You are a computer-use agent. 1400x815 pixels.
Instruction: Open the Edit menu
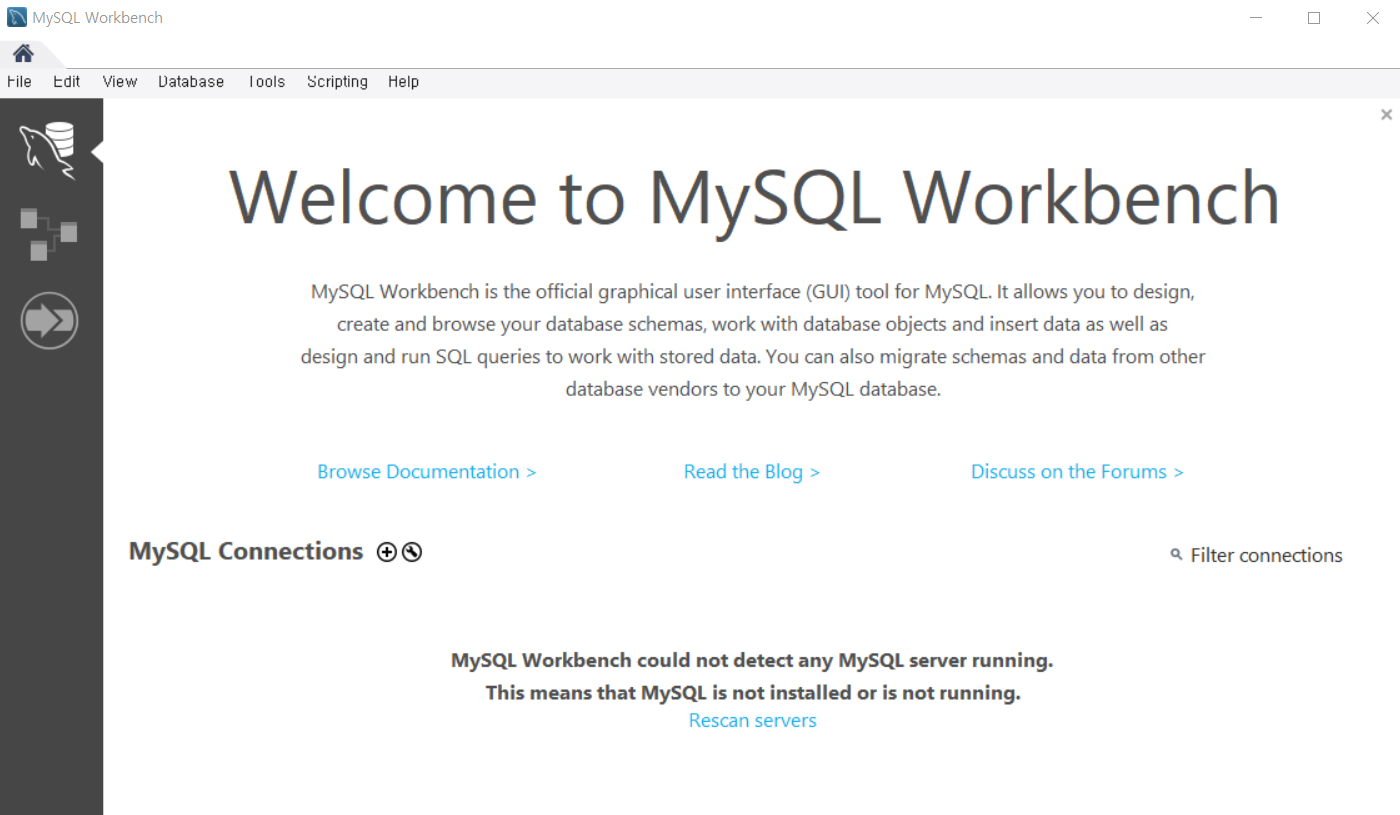(x=67, y=82)
